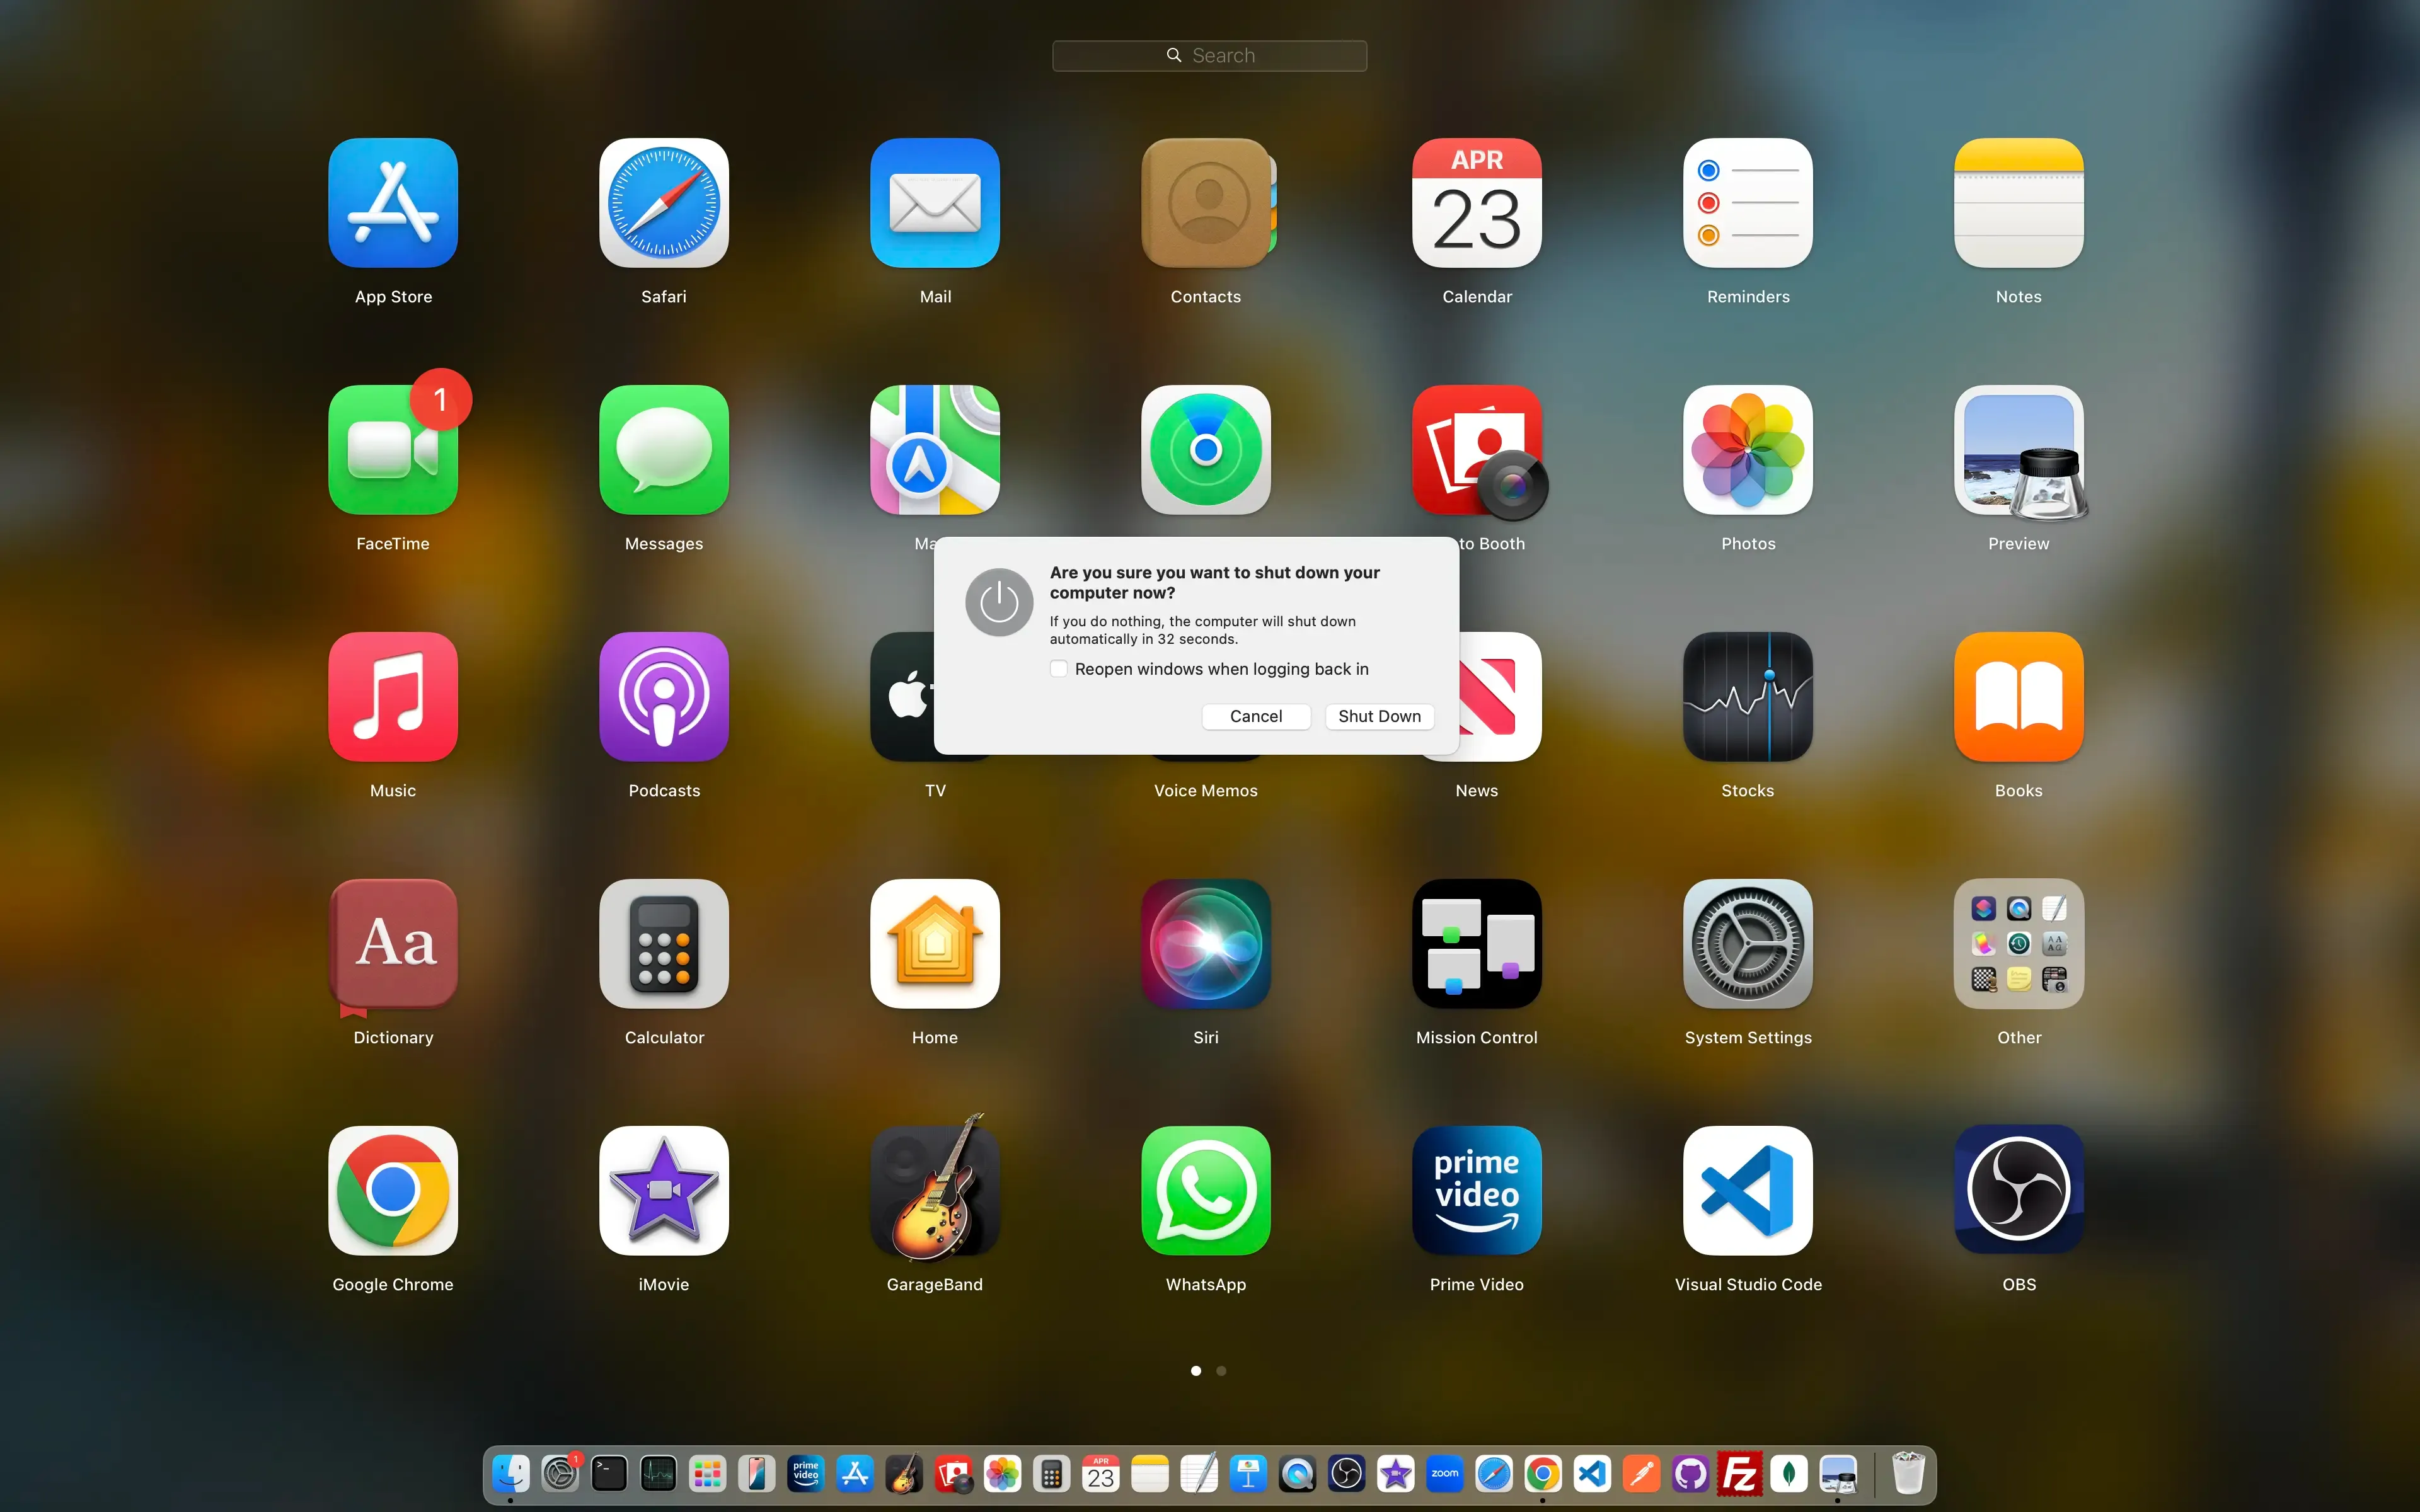The width and height of the screenshot is (2420, 1512).
Task: Open Notes from the Launchpad grid
Action: pos(2019,203)
